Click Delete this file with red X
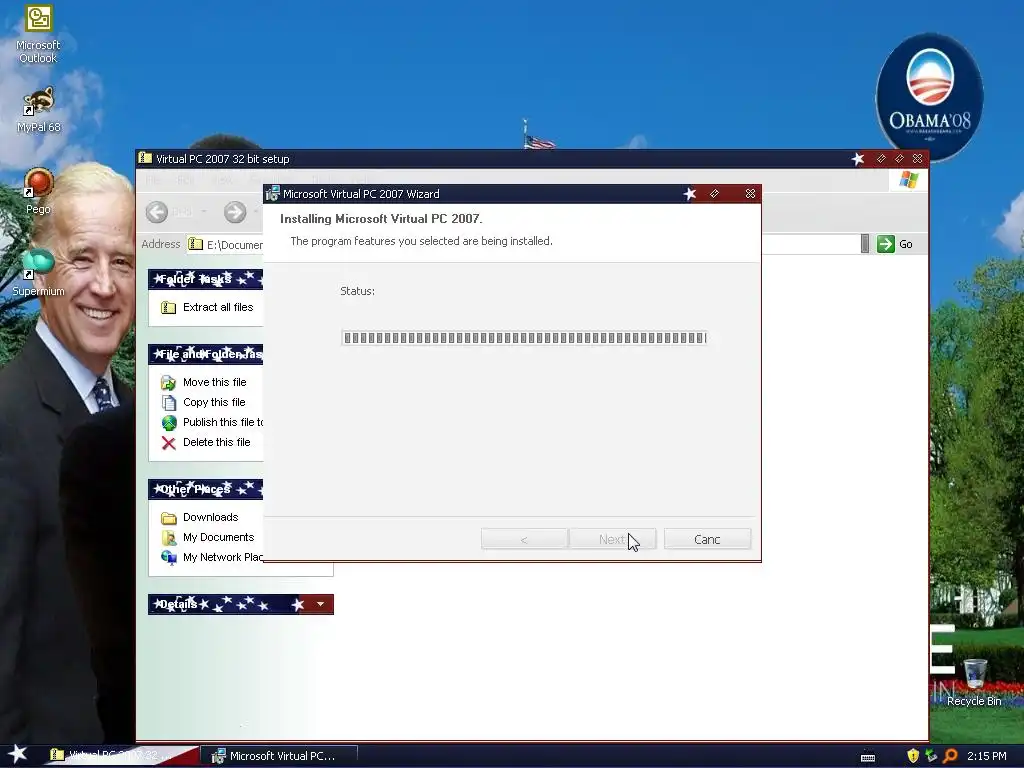Viewport: 1024px width, 768px height. pos(216,442)
